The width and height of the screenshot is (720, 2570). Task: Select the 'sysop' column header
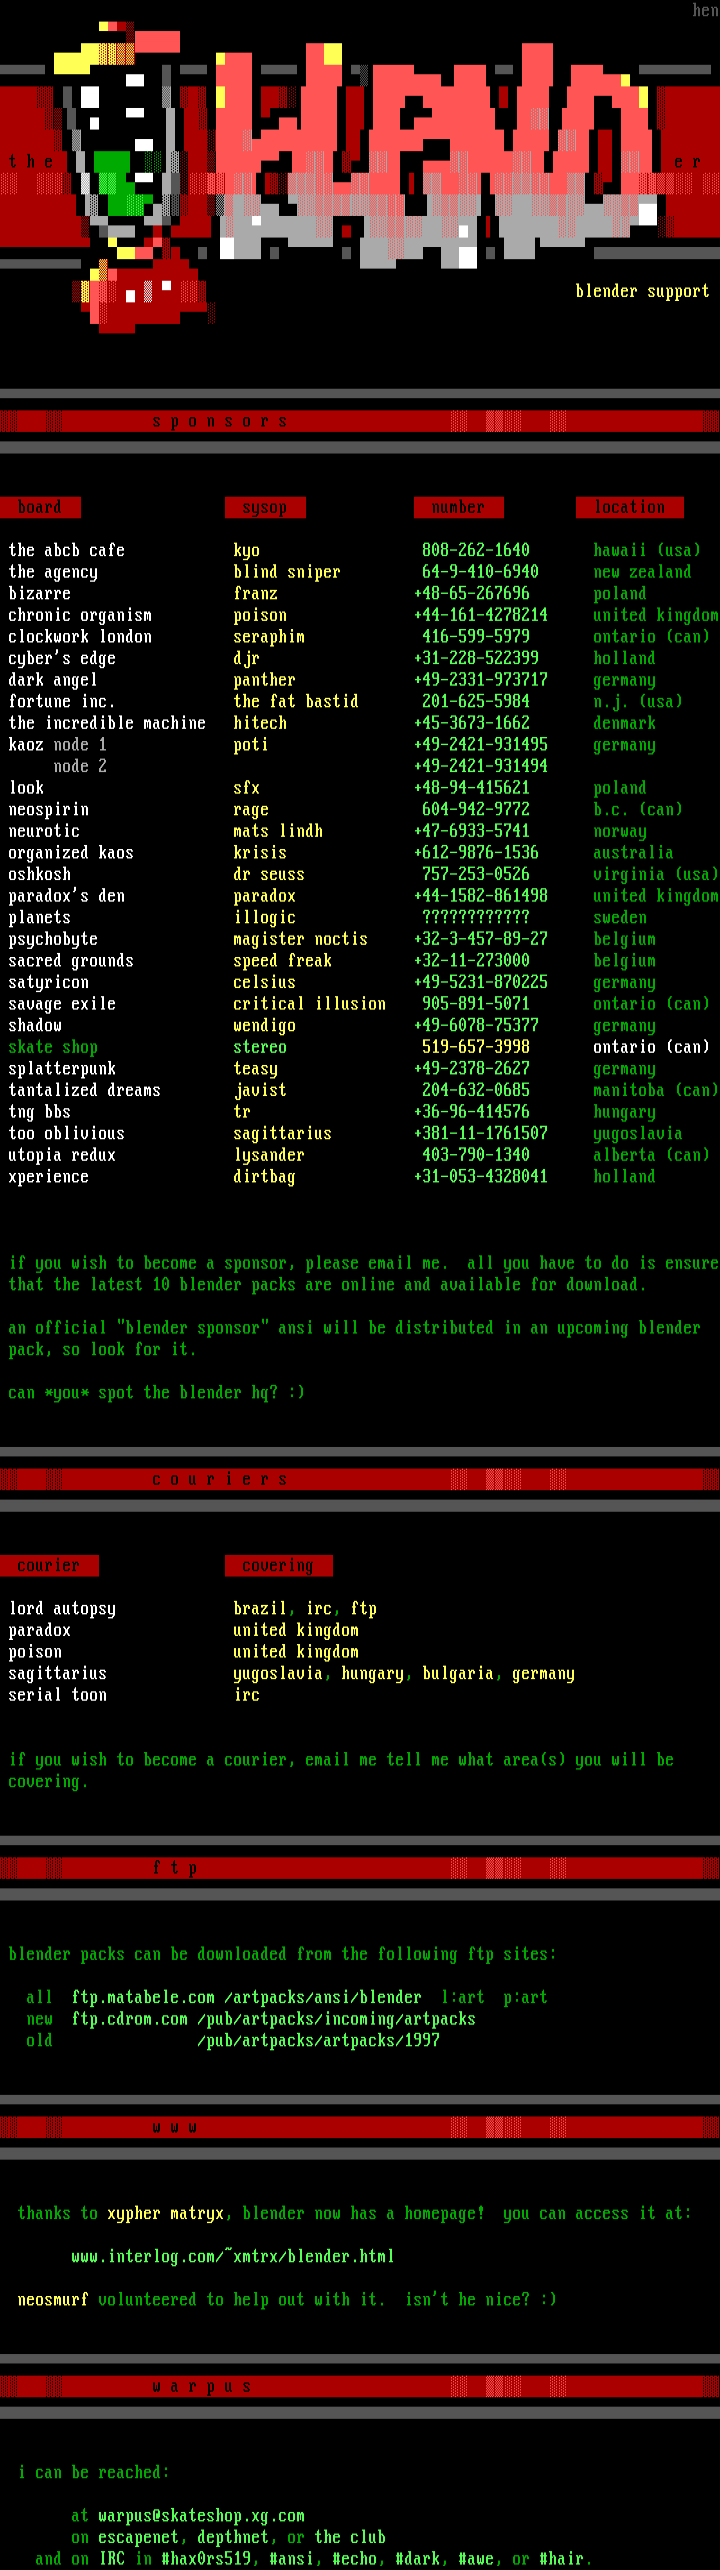[265, 507]
